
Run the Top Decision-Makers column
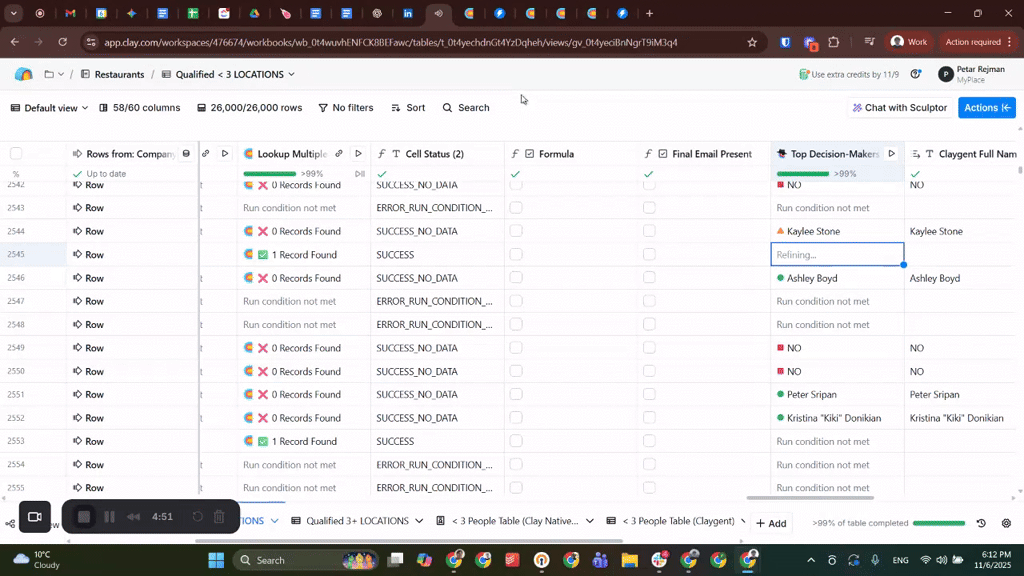[x=891, y=154]
